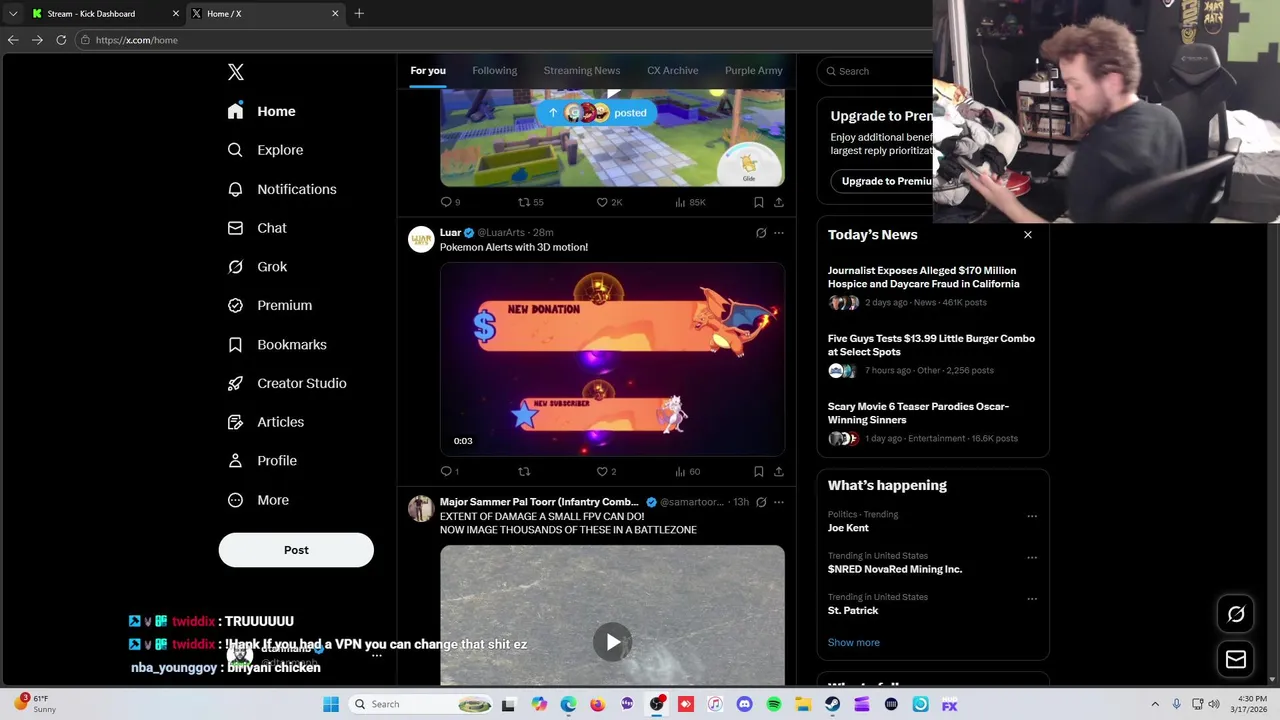Open options for Joe Kent trend

tap(1032, 516)
